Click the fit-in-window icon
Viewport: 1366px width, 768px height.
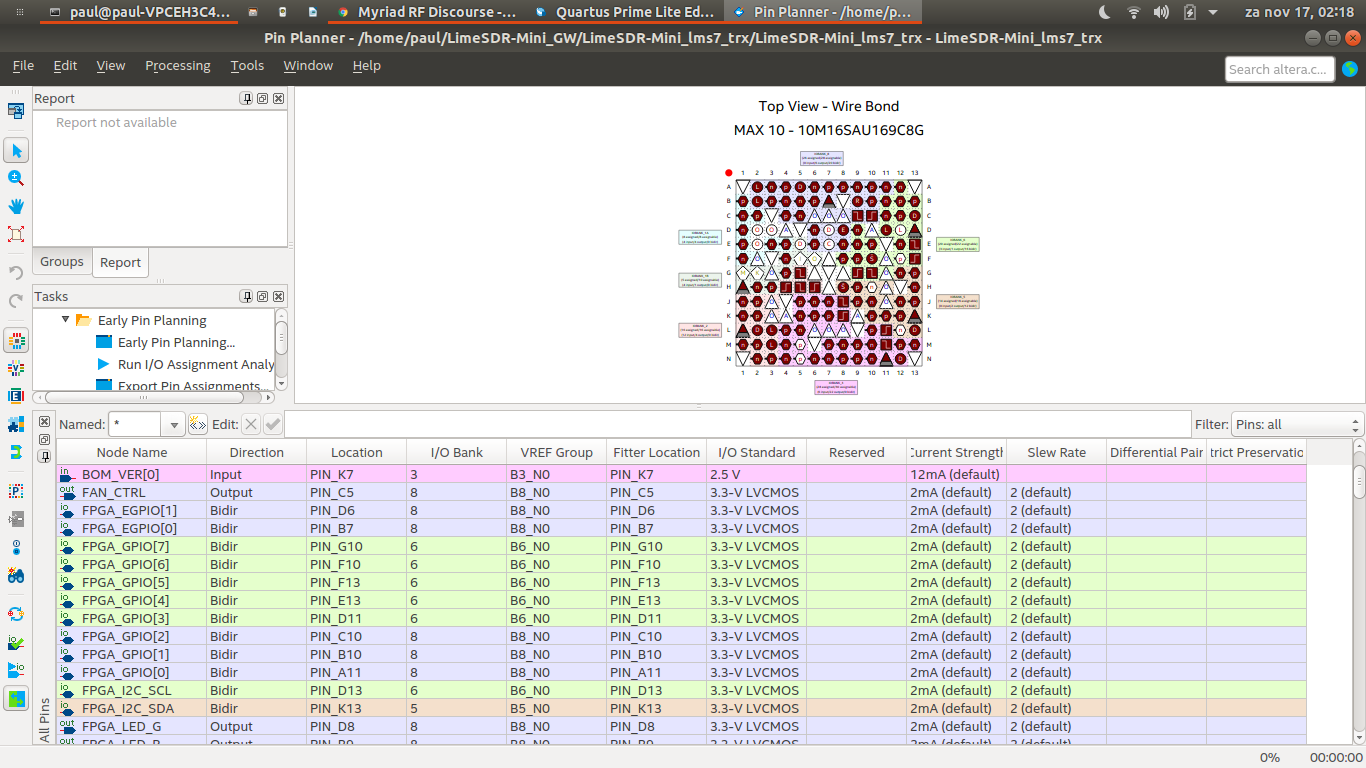pos(16,234)
